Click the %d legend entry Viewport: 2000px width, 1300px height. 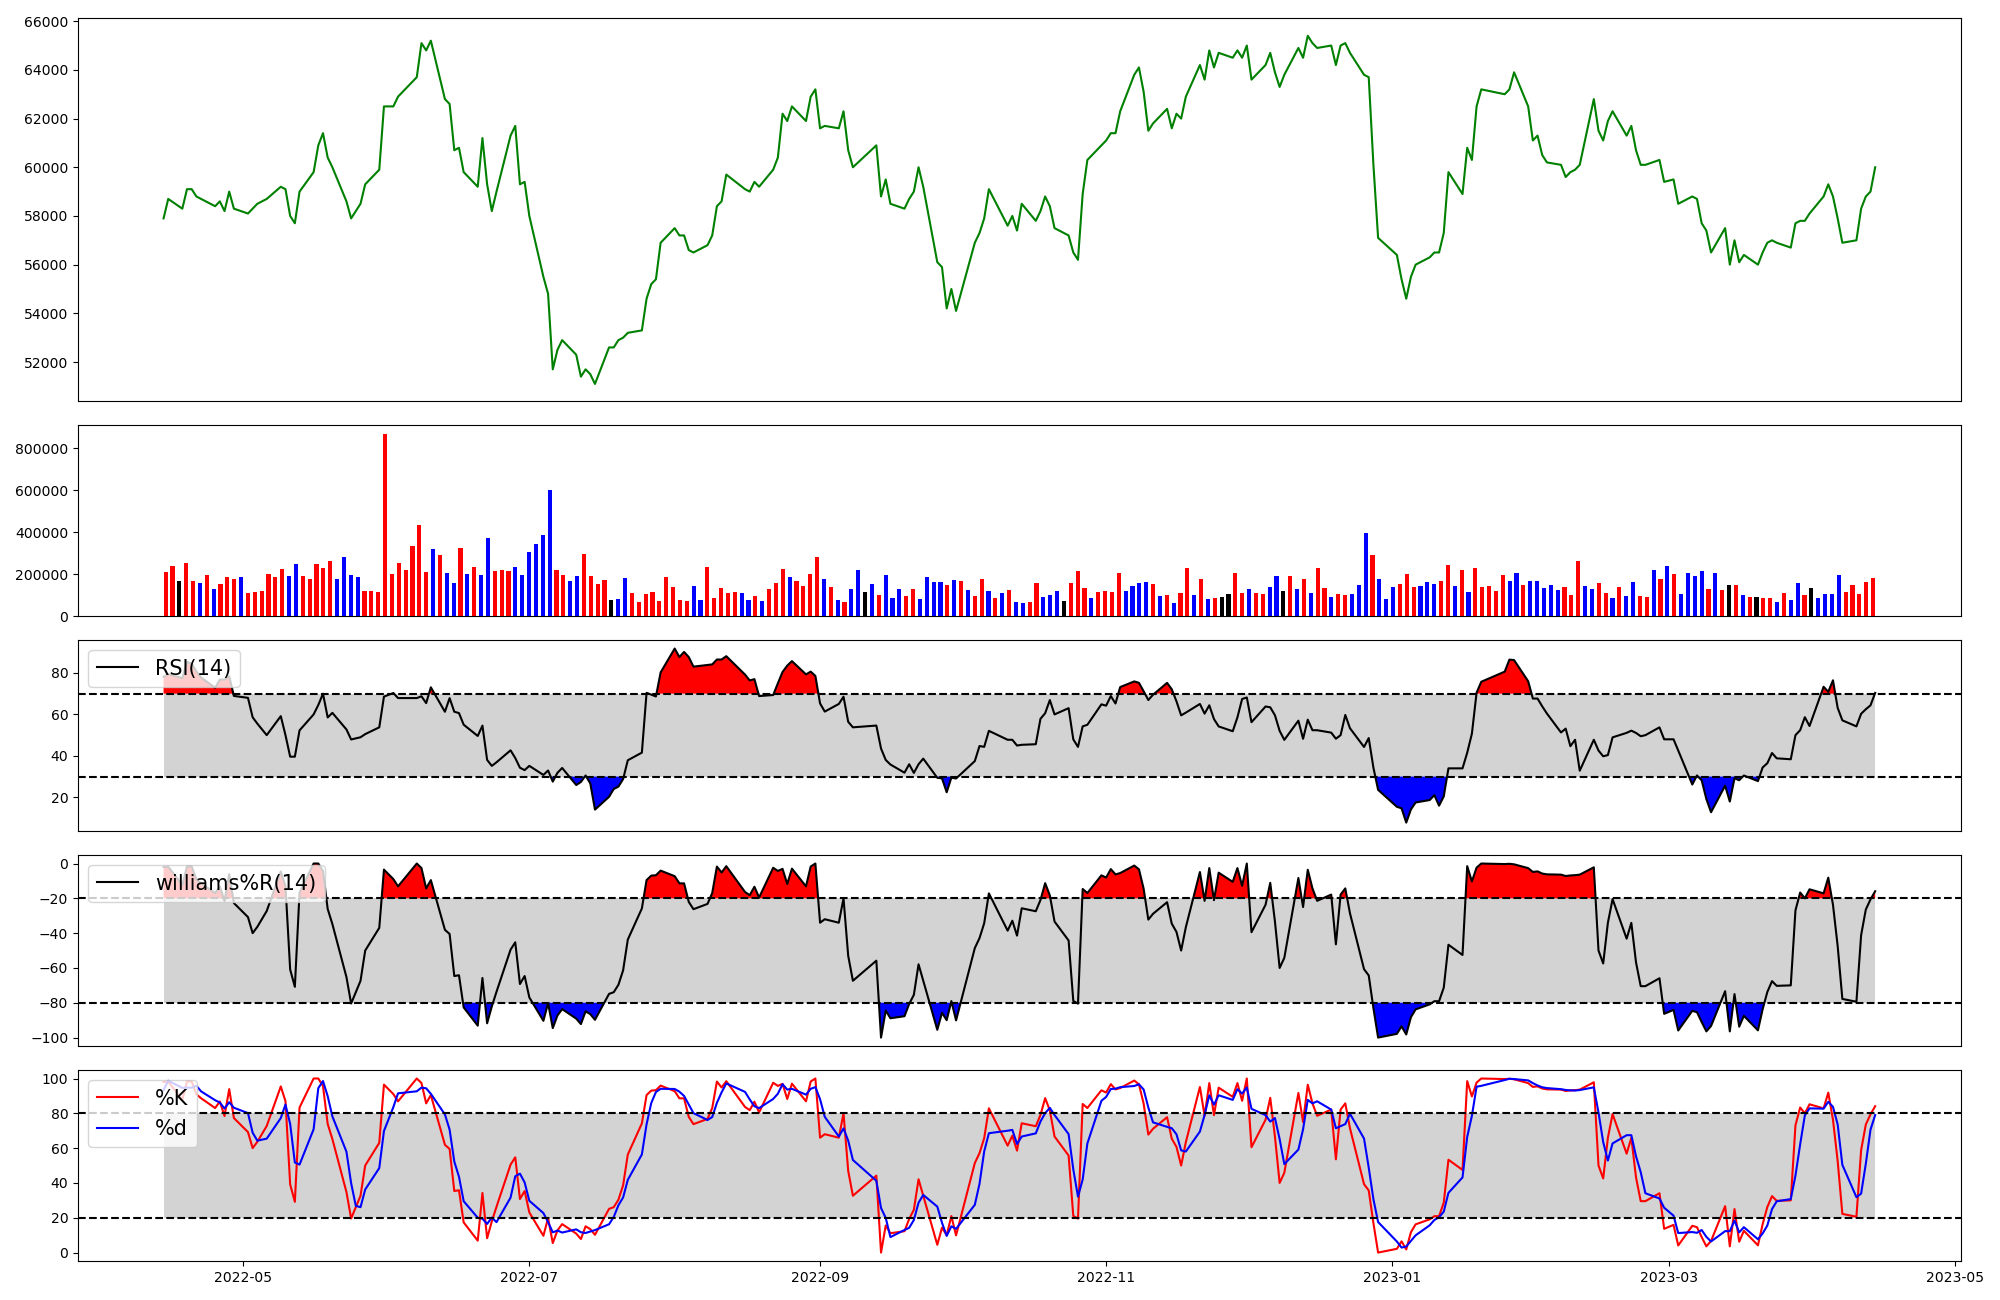171,1128
